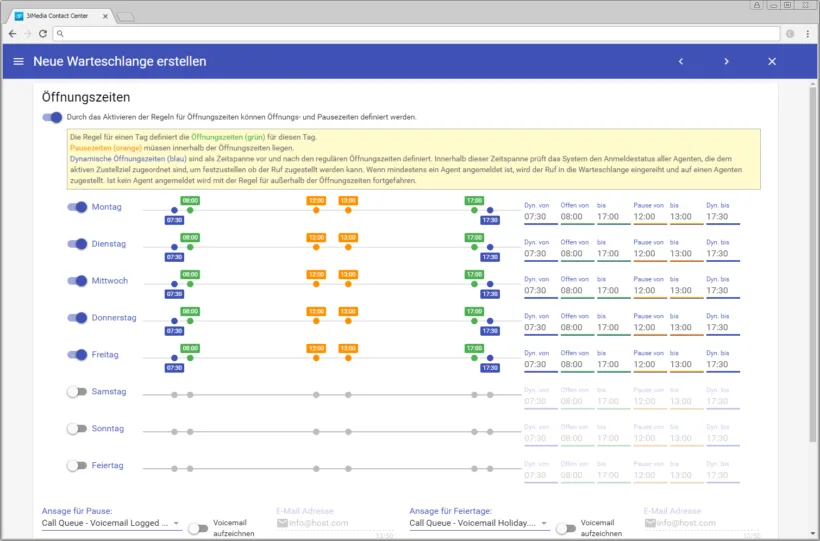Click Montag green 17:00 slider handle
This screenshot has height=541, width=820.
[474, 210]
